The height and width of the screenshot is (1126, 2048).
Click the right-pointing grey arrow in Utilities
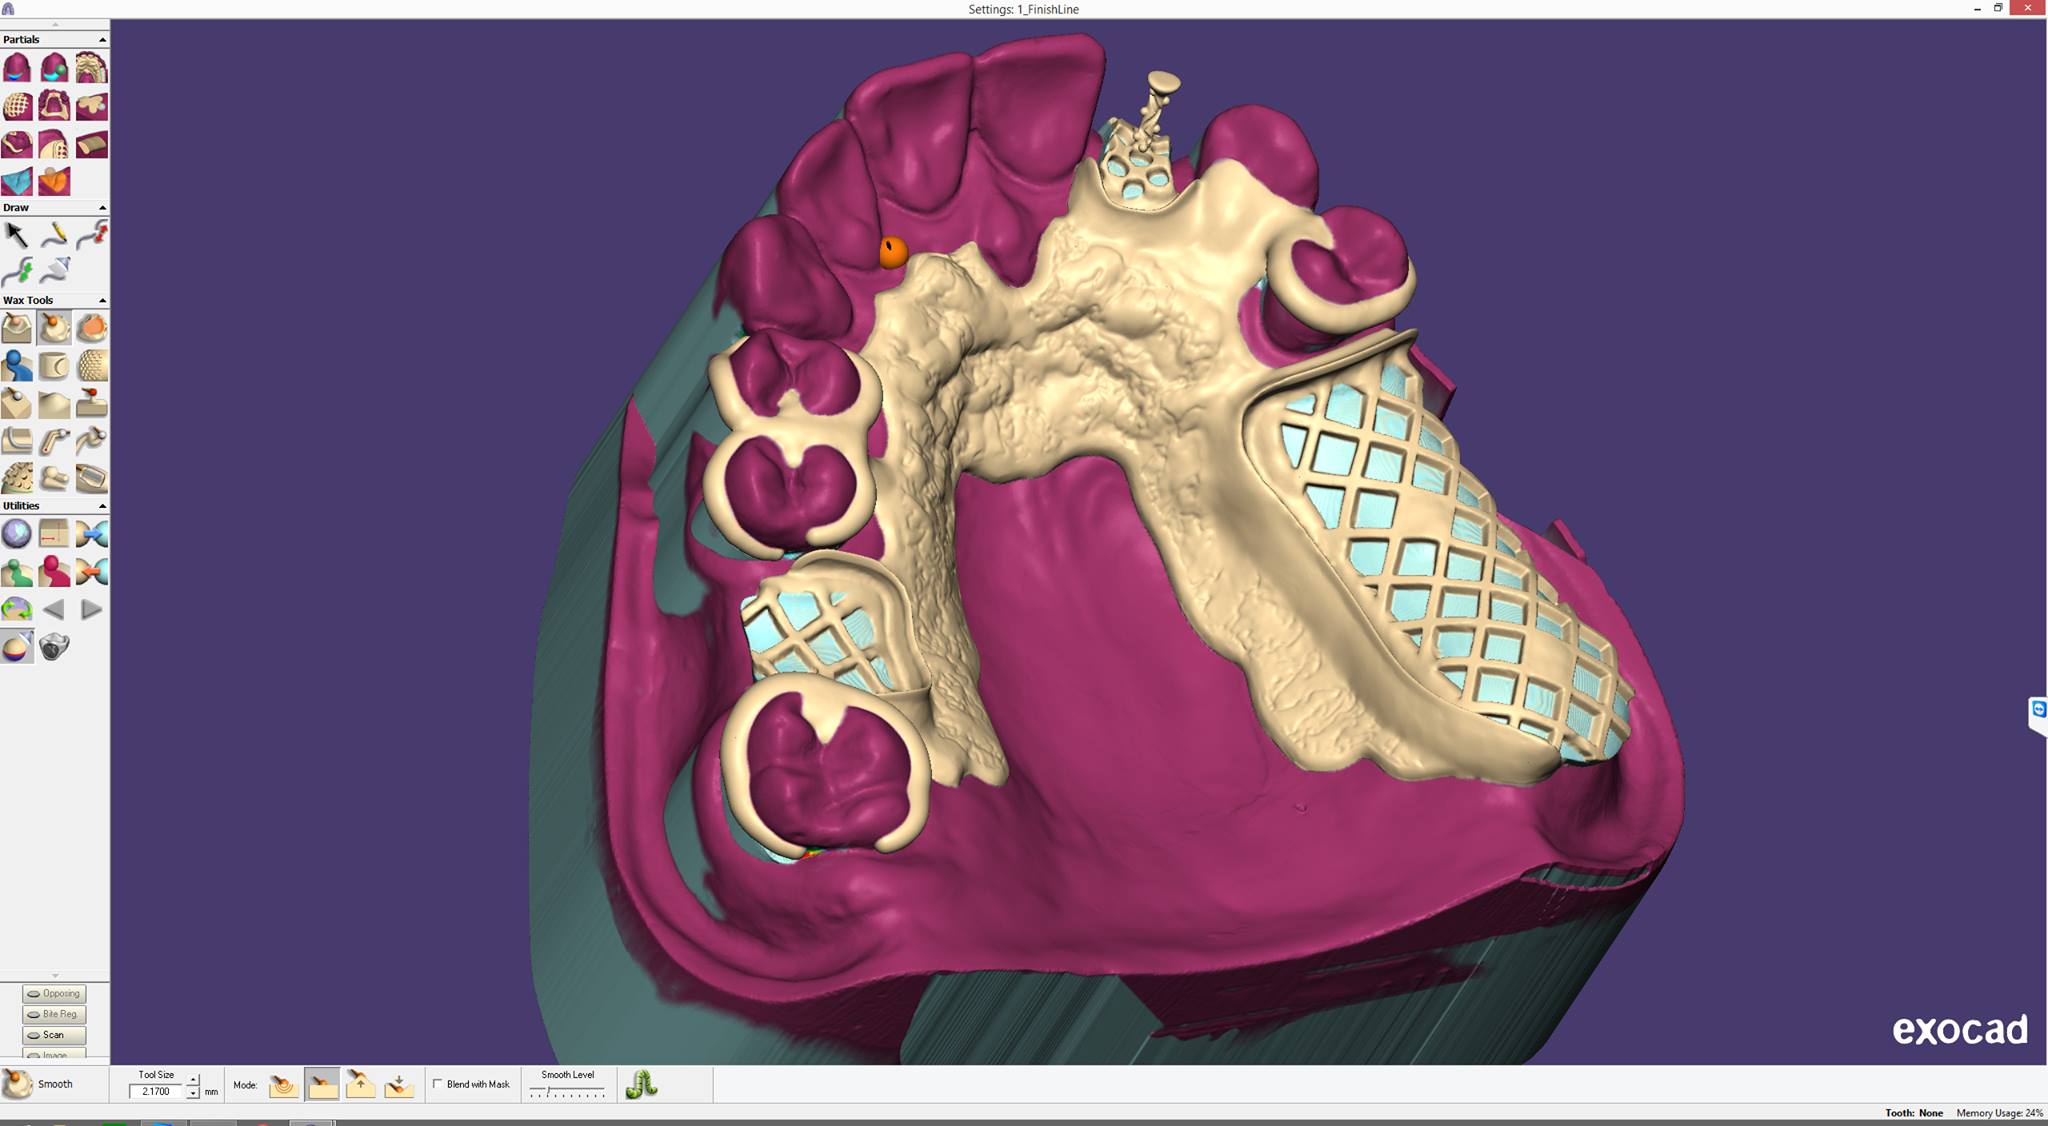click(91, 609)
